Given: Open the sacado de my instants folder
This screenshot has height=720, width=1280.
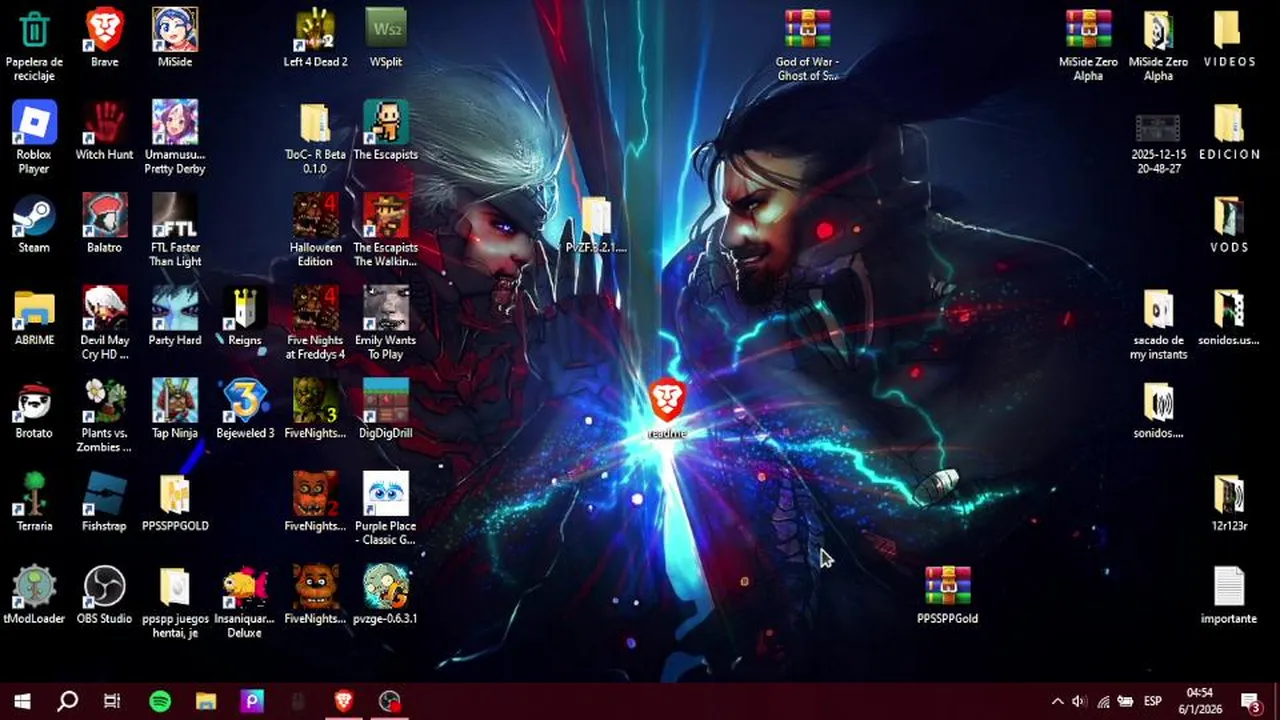Looking at the screenshot, I should click(x=1158, y=324).
